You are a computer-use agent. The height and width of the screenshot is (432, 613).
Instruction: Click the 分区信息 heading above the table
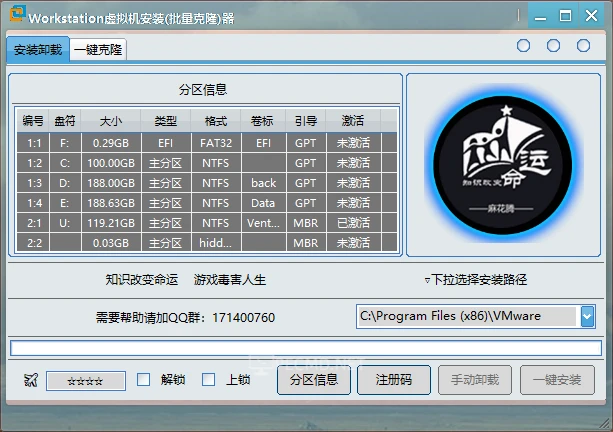coord(203,90)
